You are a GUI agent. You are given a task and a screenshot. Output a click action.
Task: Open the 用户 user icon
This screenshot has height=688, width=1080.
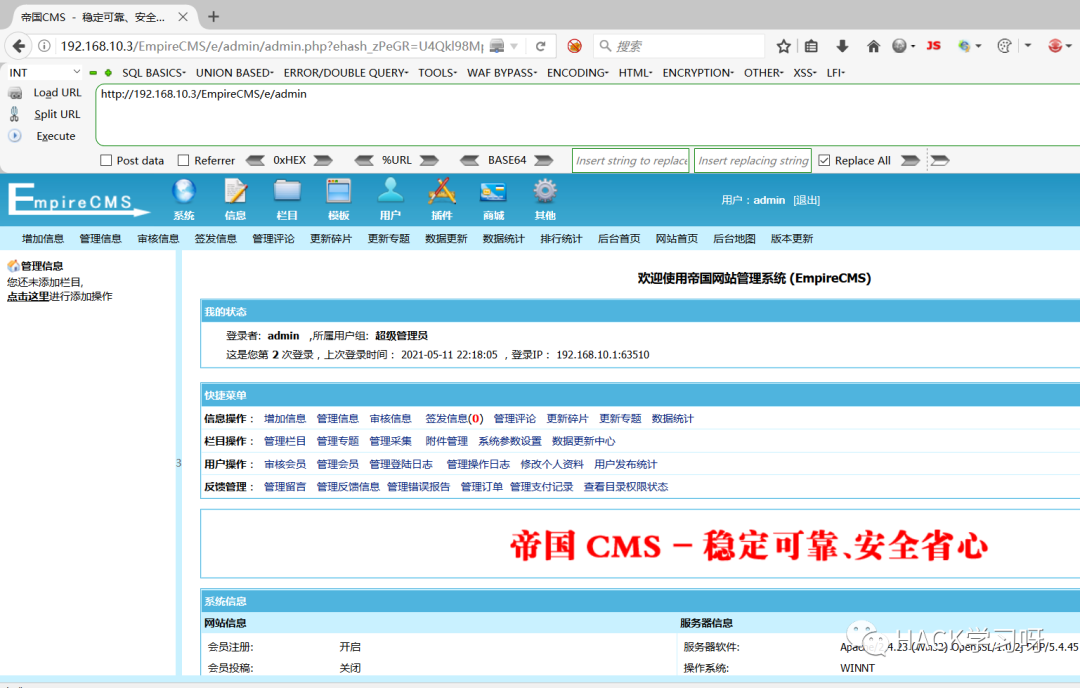click(390, 200)
